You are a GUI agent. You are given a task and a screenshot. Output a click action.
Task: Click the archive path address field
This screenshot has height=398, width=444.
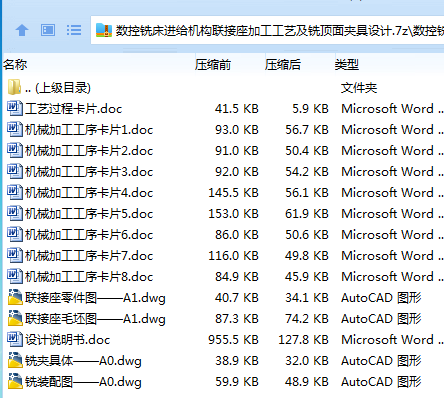point(267,30)
